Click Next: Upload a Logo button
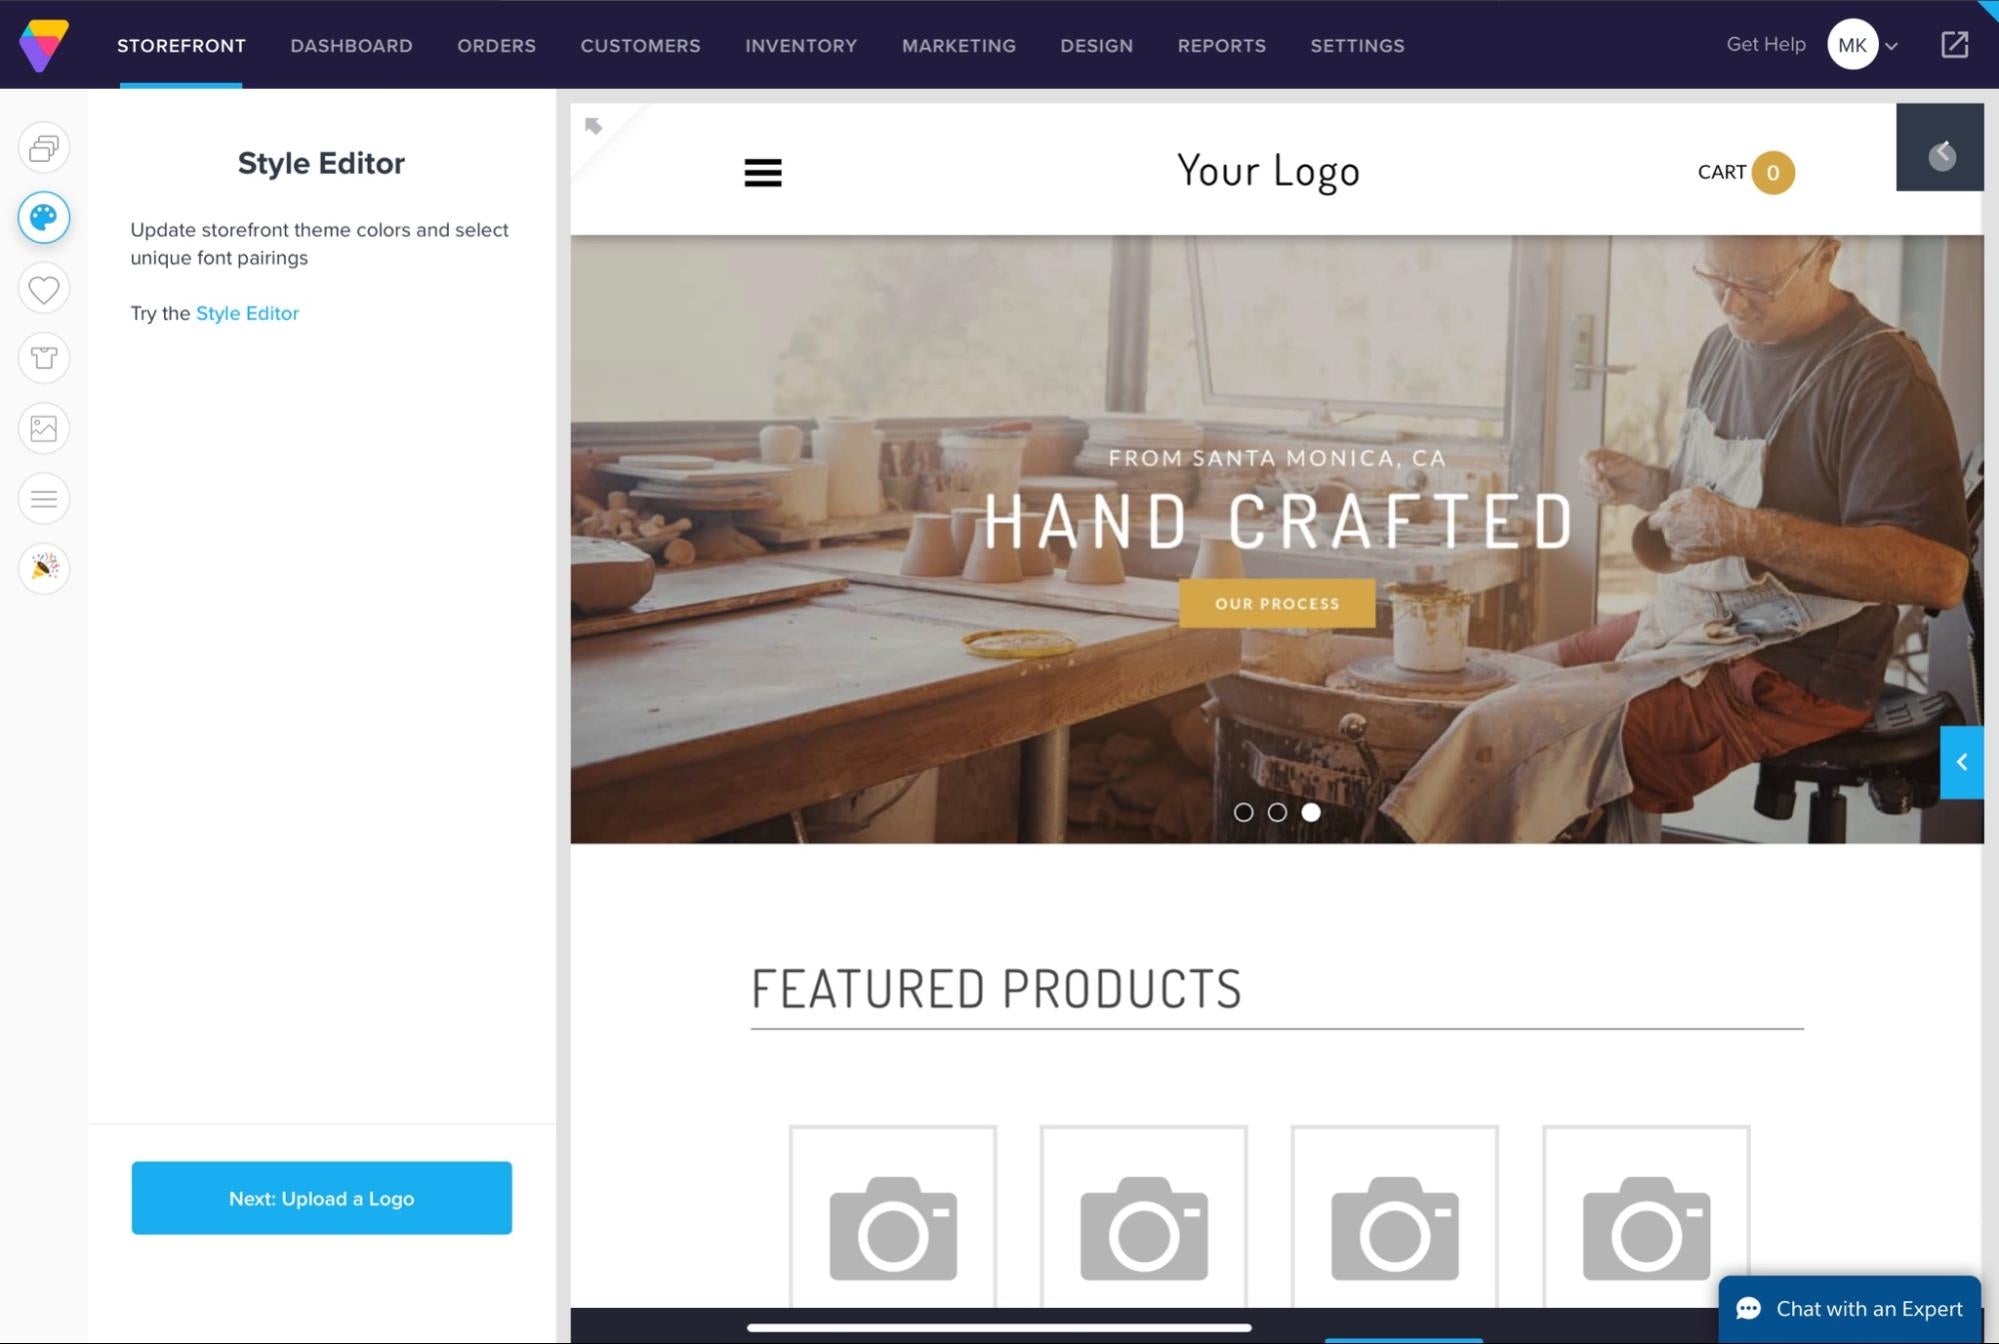Image resolution: width=1999 pixels, height=1344 pixels. coord(321,1197)
